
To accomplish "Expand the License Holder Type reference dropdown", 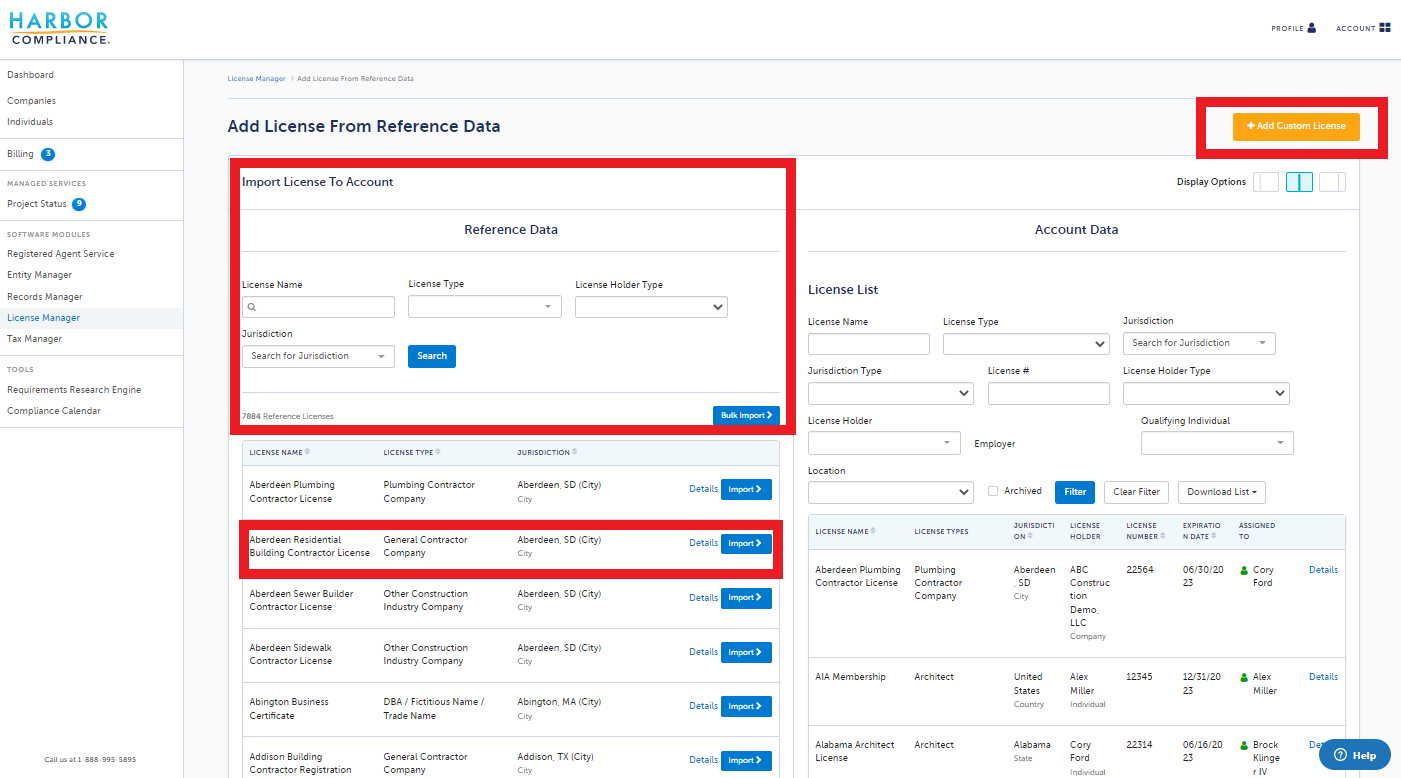I will [x=651, y=307].
